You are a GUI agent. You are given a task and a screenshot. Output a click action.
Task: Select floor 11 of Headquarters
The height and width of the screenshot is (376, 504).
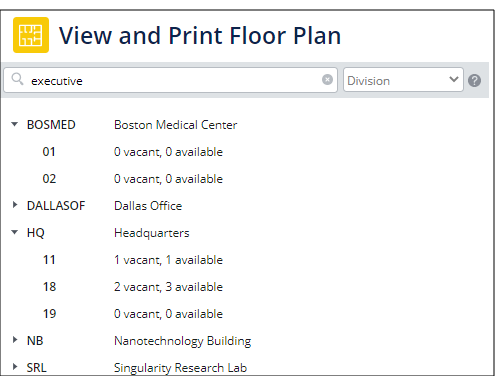[247, 260]
